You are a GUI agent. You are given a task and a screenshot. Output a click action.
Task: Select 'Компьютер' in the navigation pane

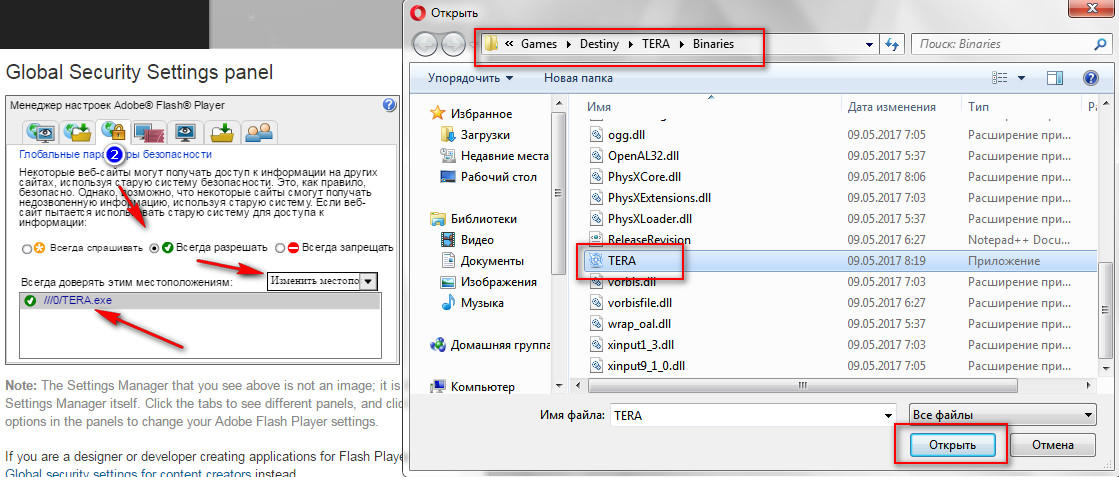[472, 387]
